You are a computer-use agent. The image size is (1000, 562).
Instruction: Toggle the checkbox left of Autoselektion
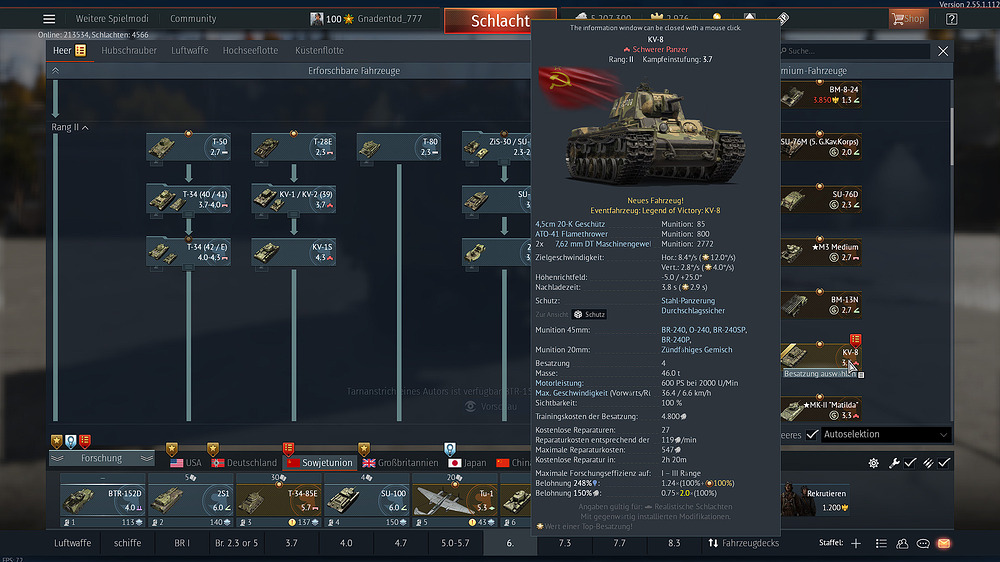point(812,434)
